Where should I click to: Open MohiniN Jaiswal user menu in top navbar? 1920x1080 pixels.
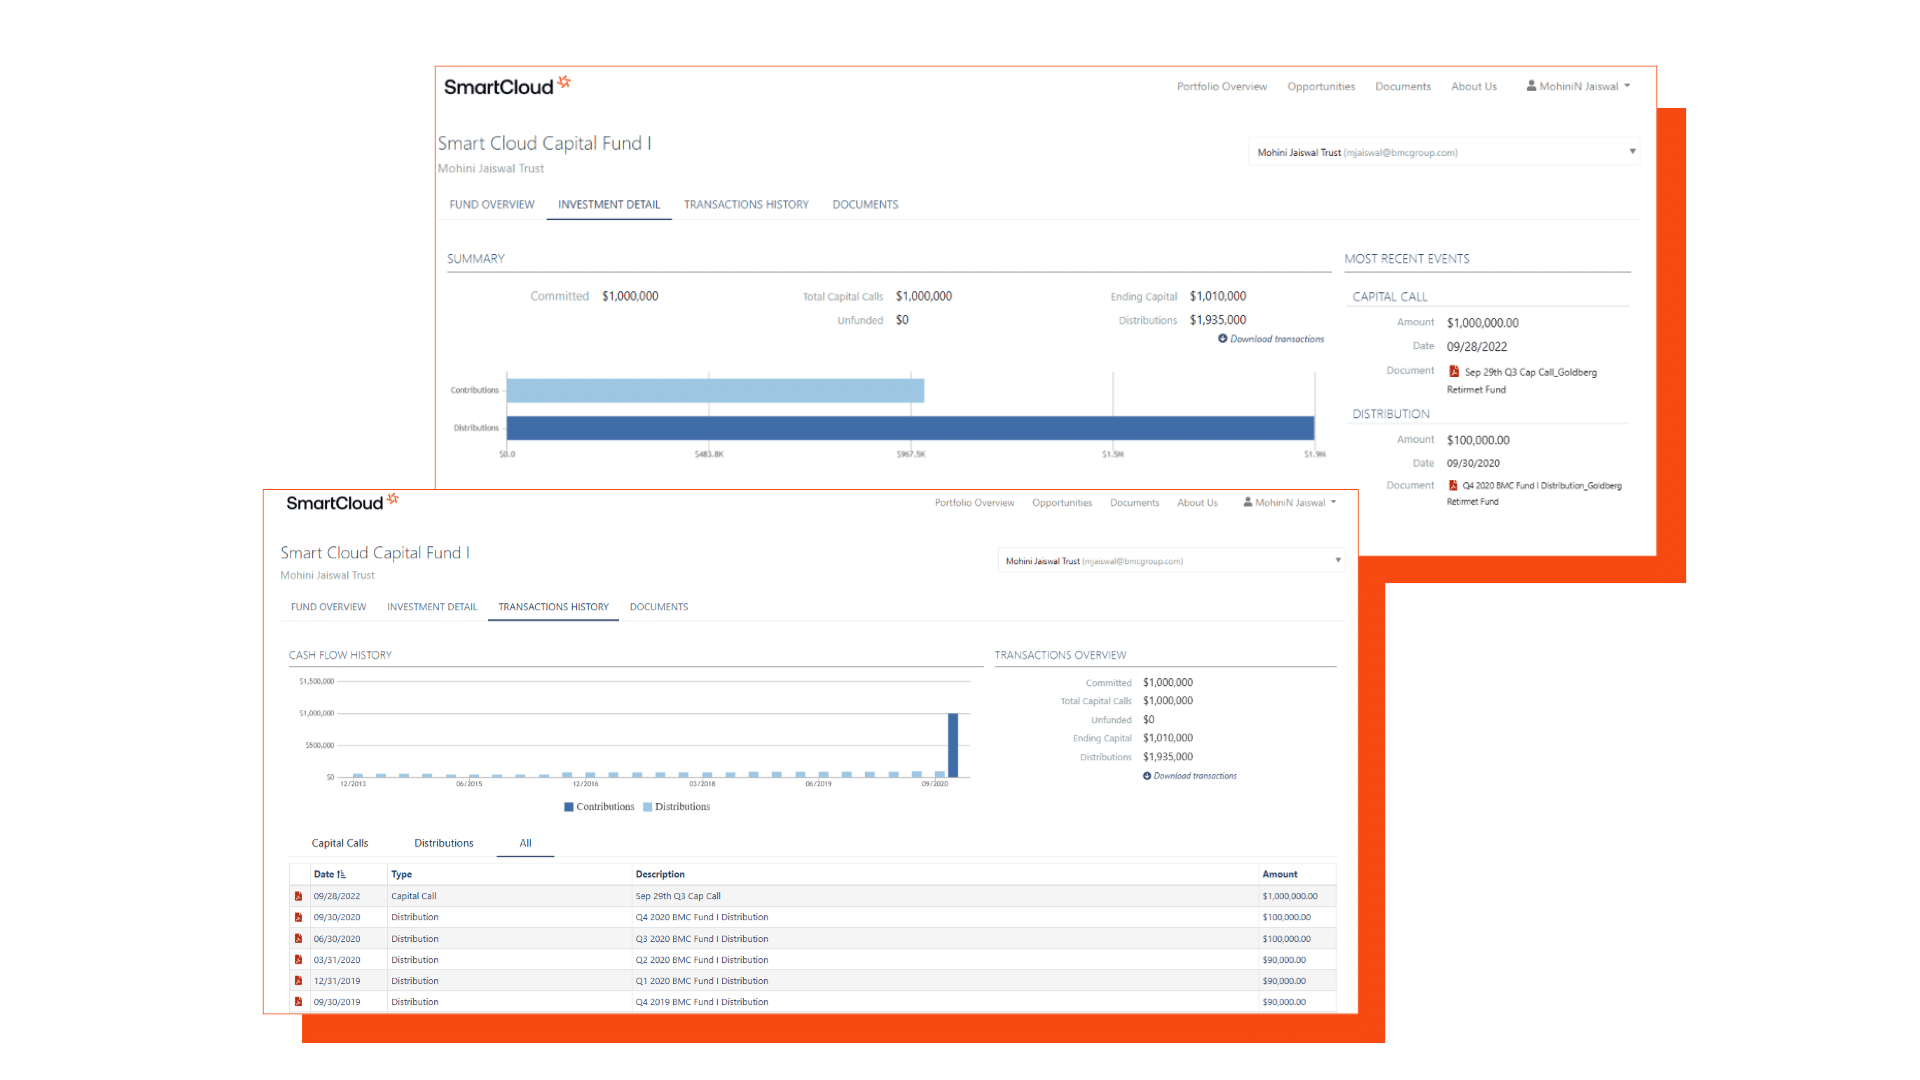(x=1578, y=87)
